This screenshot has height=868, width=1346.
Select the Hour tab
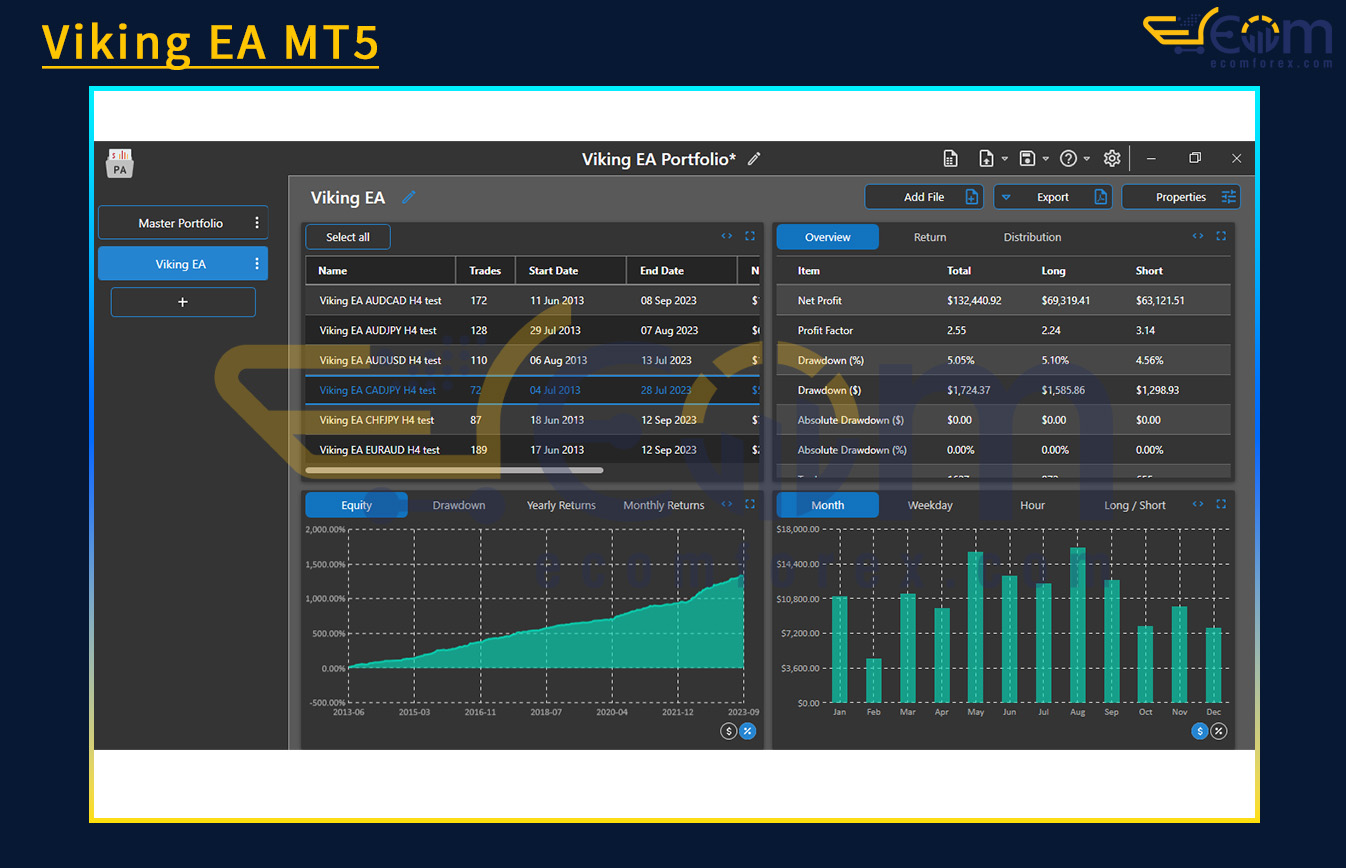(1032, 505)
